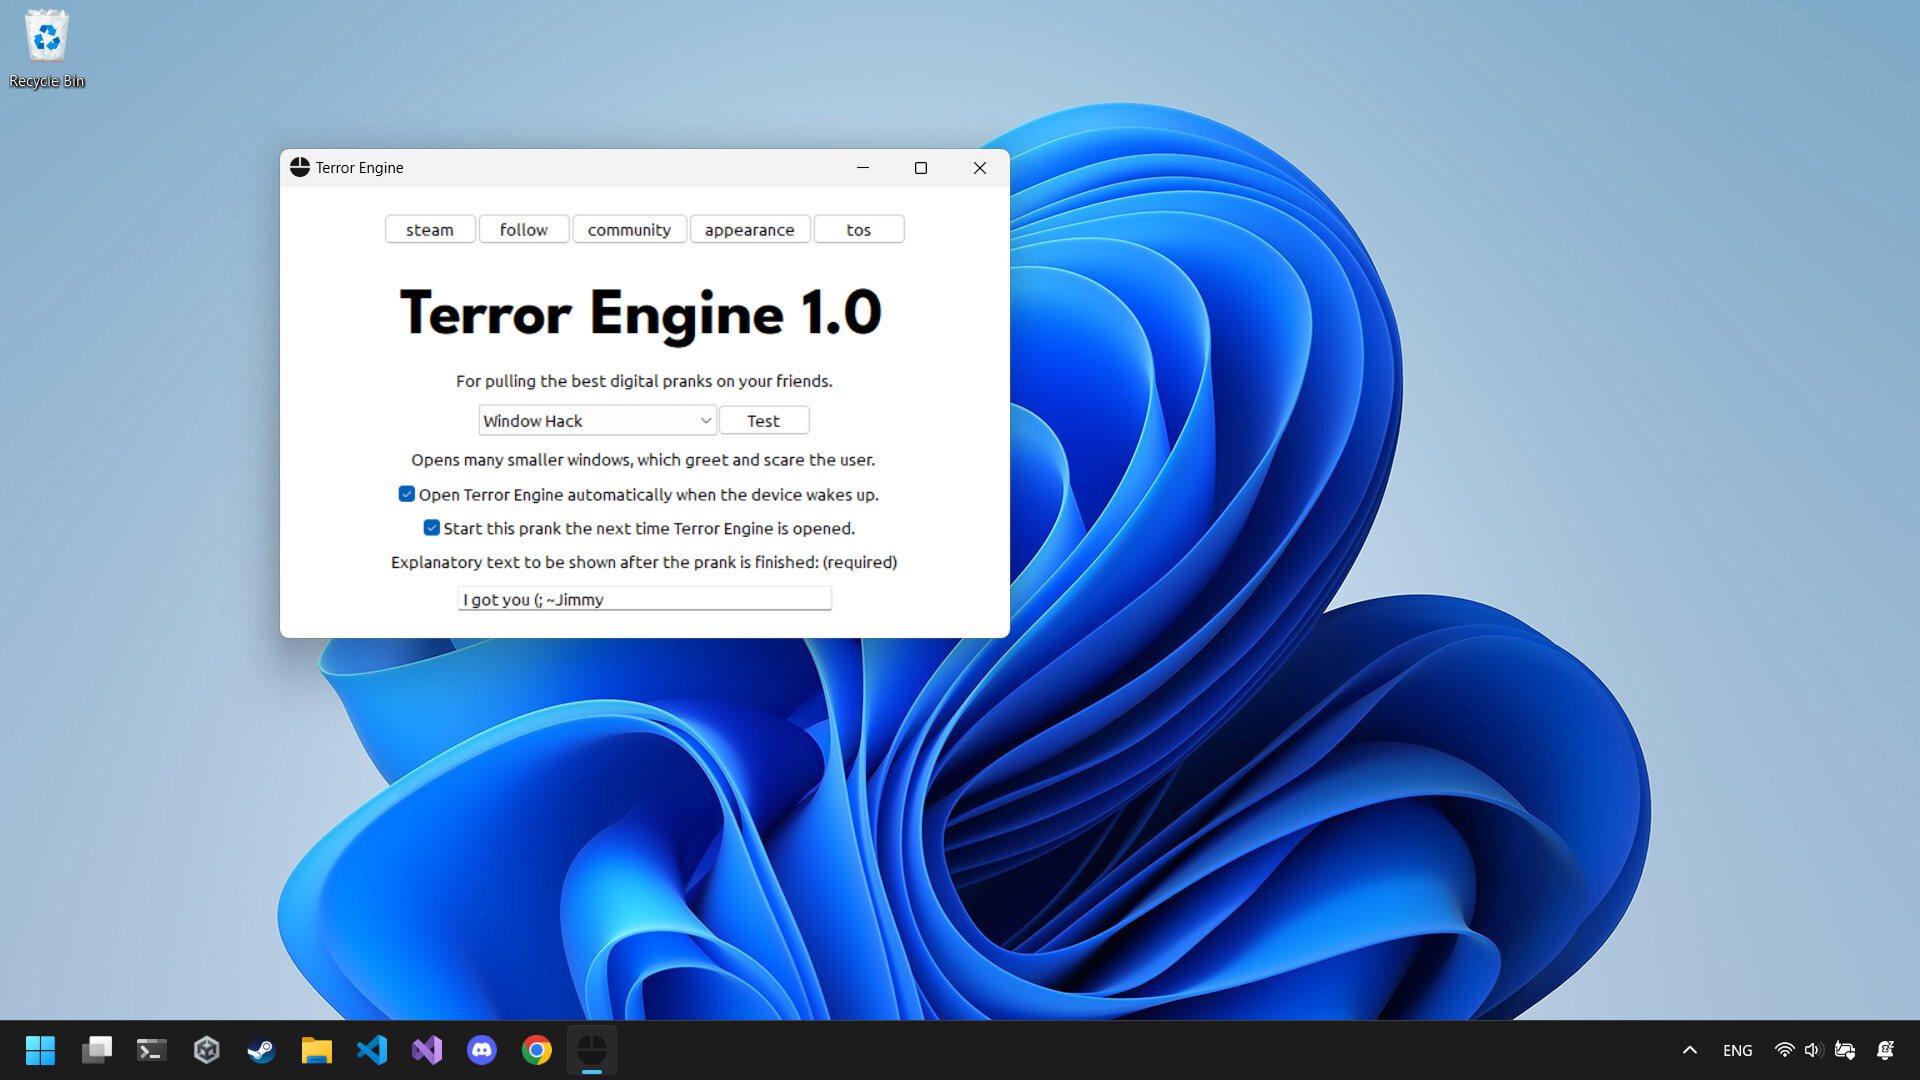Click the steam button

[430, 229]
